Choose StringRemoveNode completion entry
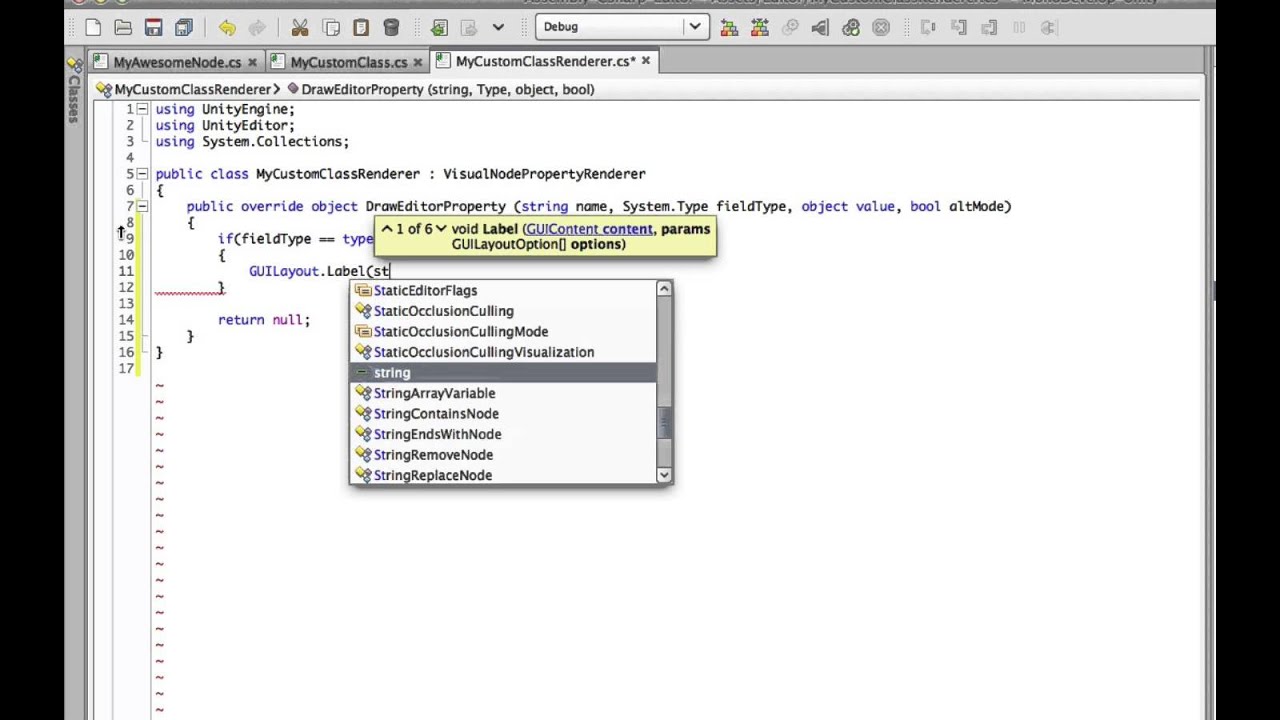The image size is (1280, 720). tap(503, 455)
